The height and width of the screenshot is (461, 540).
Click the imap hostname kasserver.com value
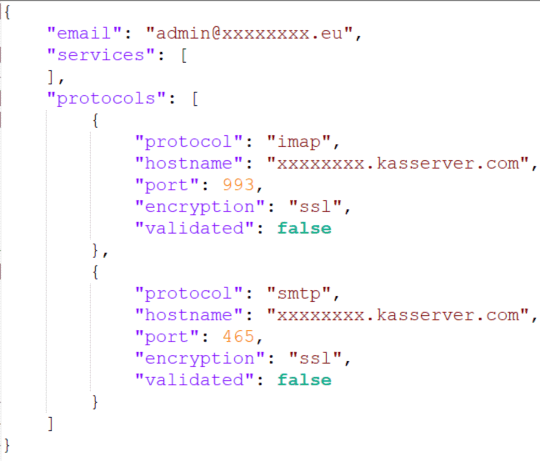pyautogui.click(x=398, y=164)
